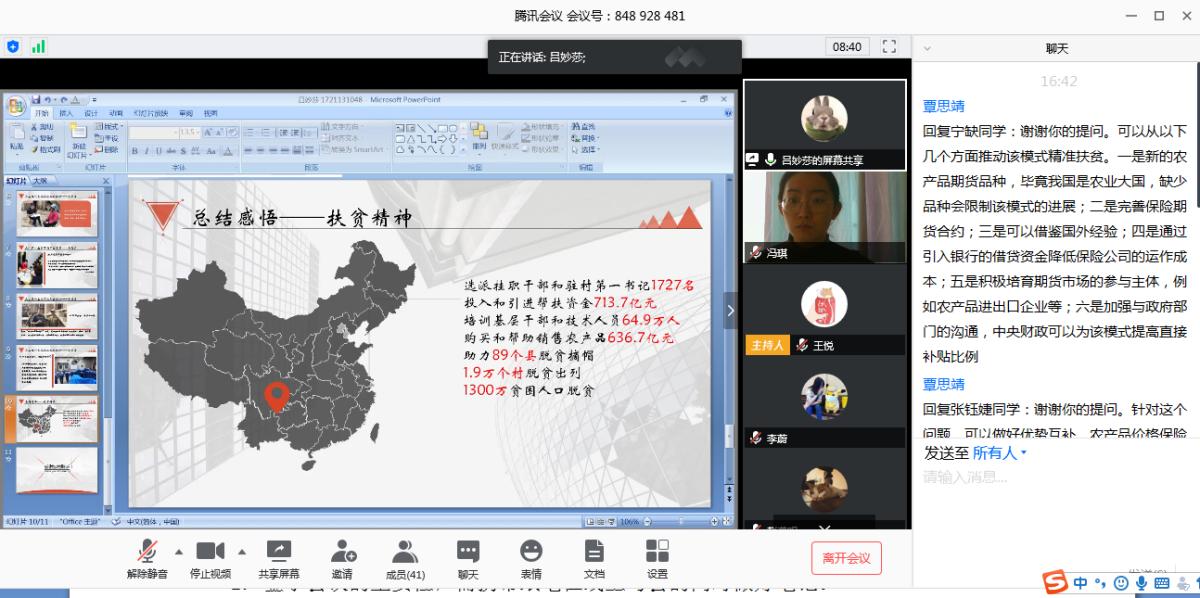Check the green network signal icon
This screenshot has height=598, width=1200.
pyautogui.click(x=38, y=47)
